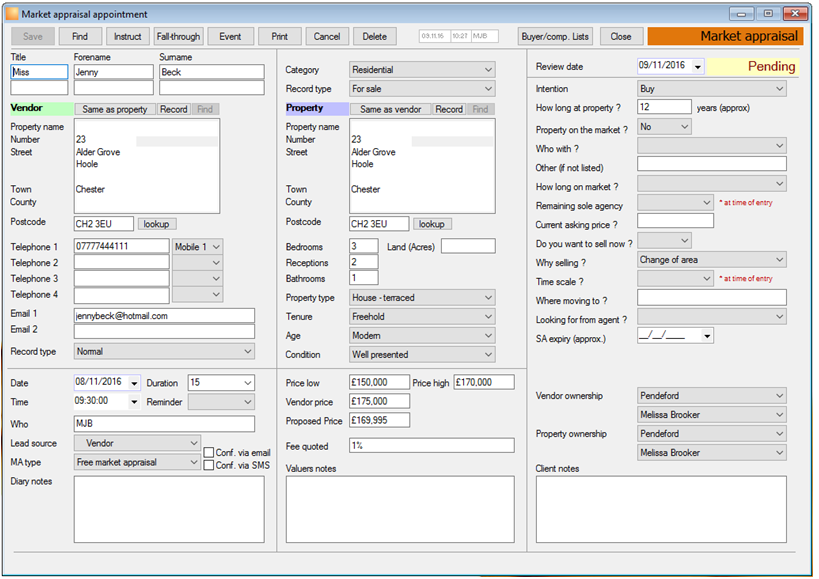Click the Price high field
The width and height of the screenshot is (819, 579).
coord(484,382)
